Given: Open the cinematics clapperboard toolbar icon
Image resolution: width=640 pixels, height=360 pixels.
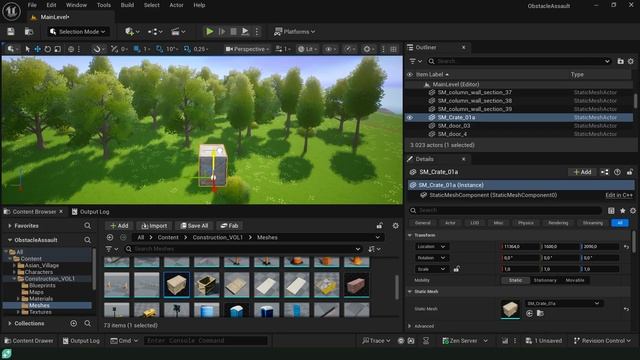Looking at the screenshot, I should [x=178, y=31].
